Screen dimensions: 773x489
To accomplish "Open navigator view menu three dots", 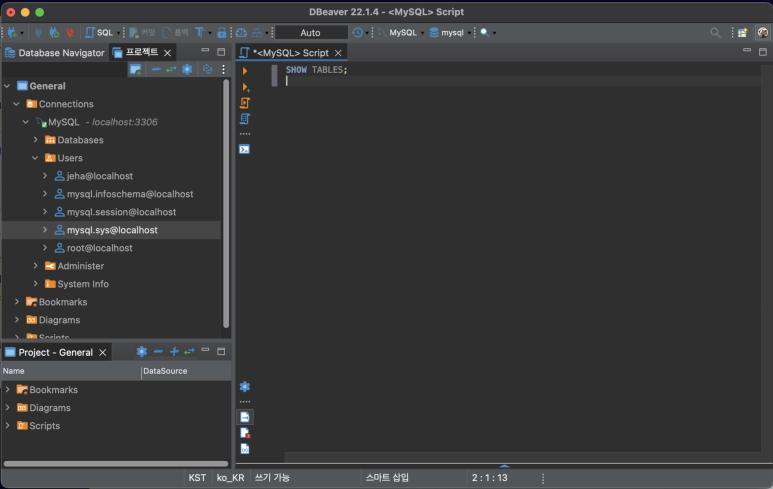I will click(223, 70).
